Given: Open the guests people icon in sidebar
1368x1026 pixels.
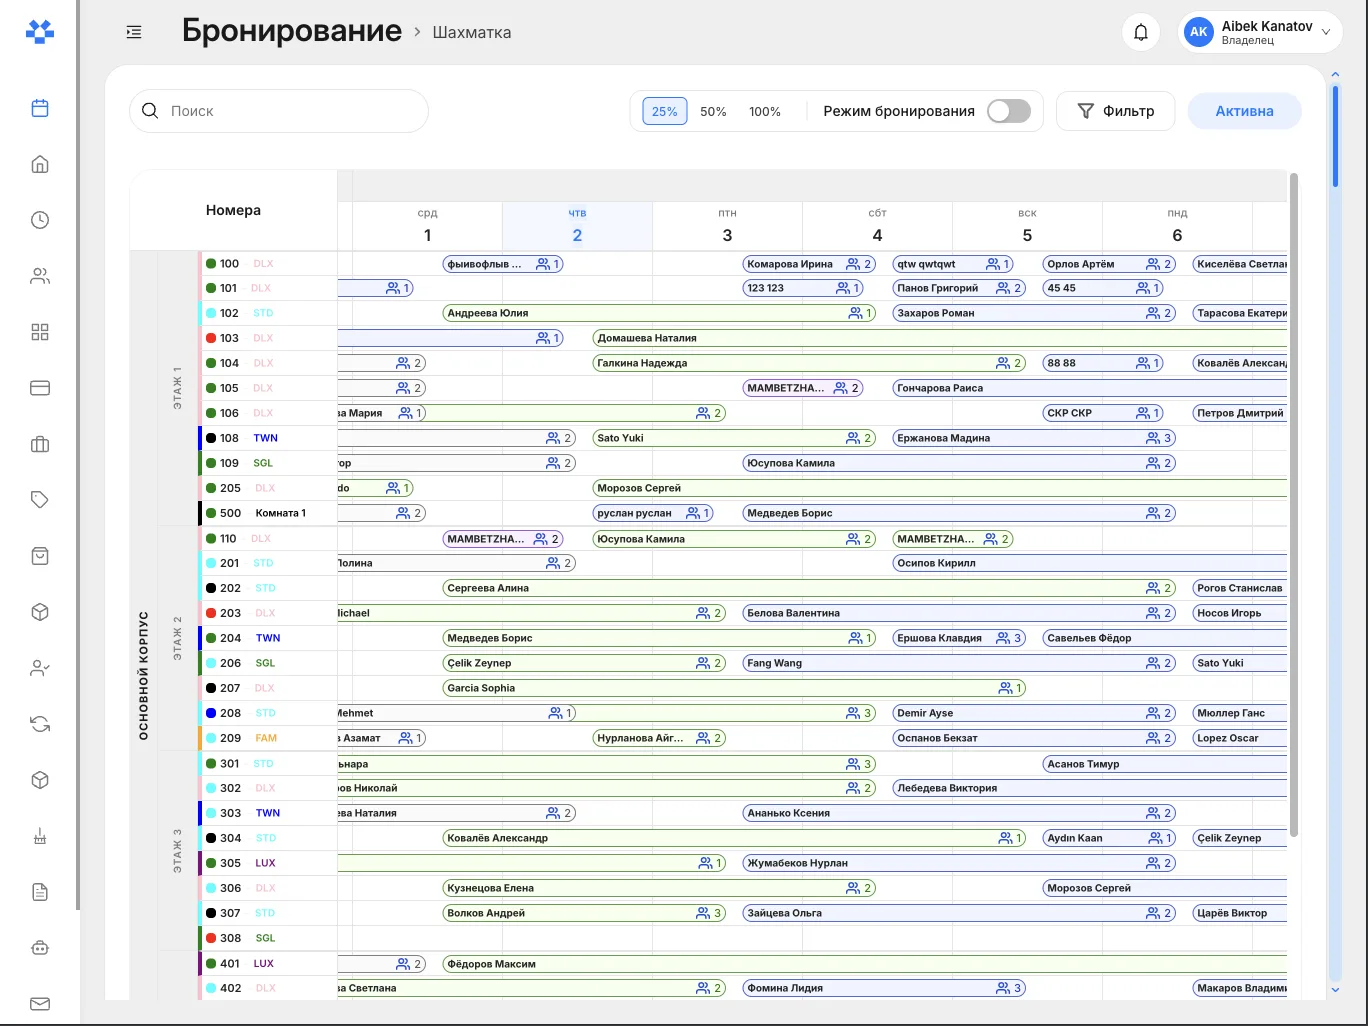Looking at the screenshot, I should pos(40,276).
